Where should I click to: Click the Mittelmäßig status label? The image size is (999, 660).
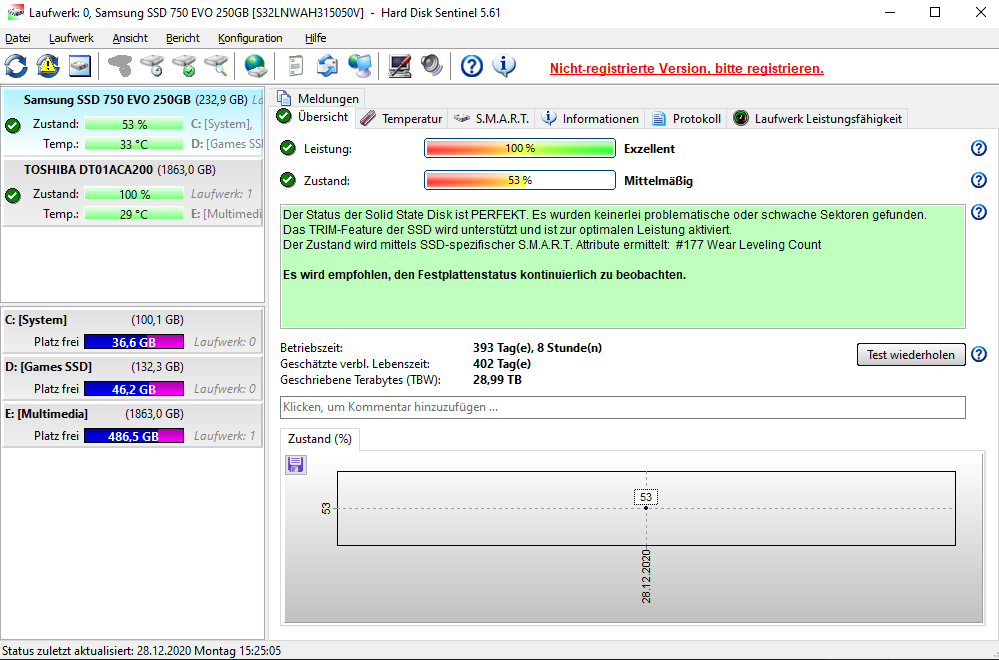tap(658, 181)
